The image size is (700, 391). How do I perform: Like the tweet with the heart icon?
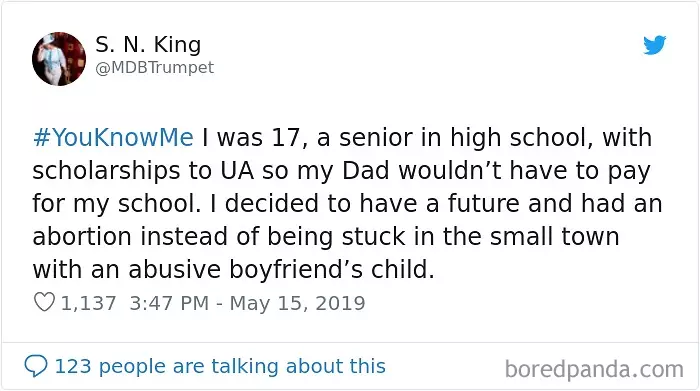tap(44, 302)
